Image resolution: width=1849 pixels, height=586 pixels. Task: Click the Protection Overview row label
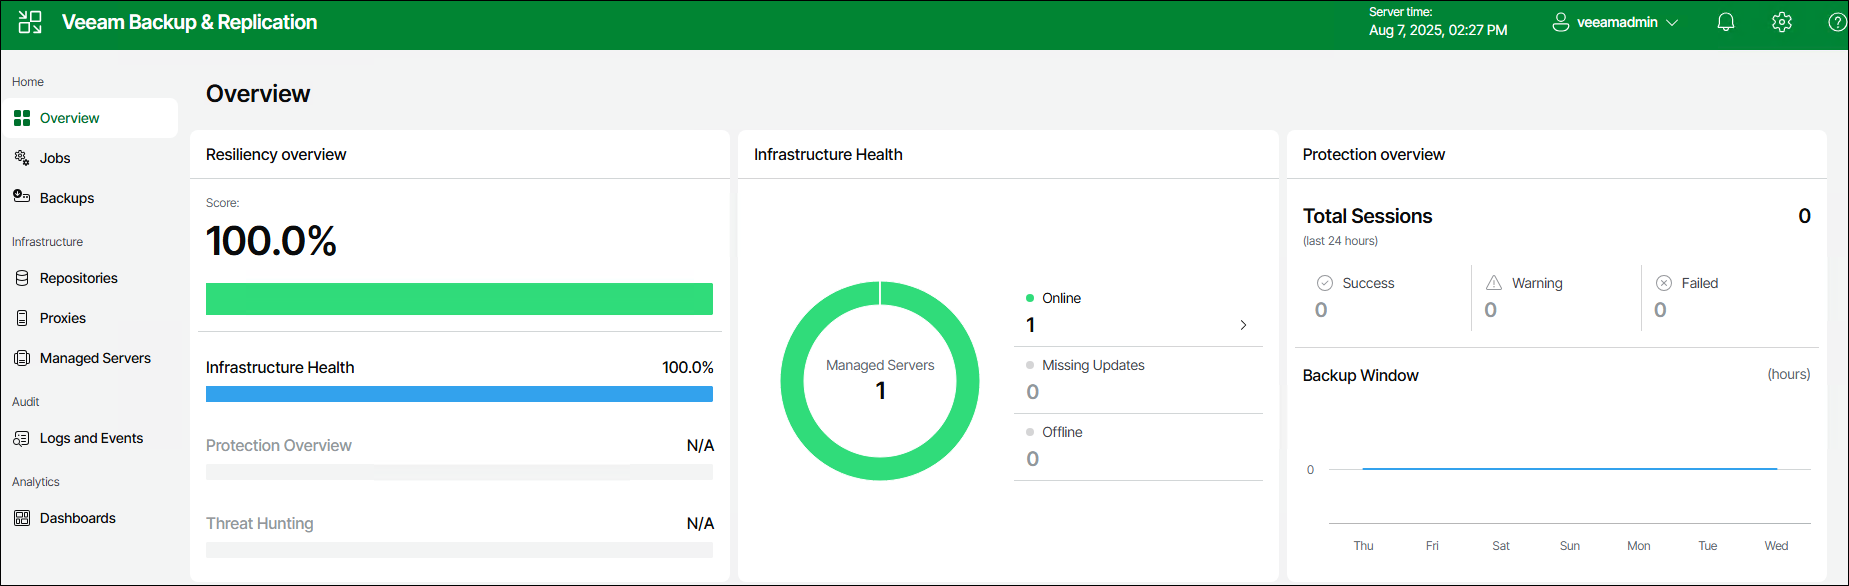(x=279, y=445)
